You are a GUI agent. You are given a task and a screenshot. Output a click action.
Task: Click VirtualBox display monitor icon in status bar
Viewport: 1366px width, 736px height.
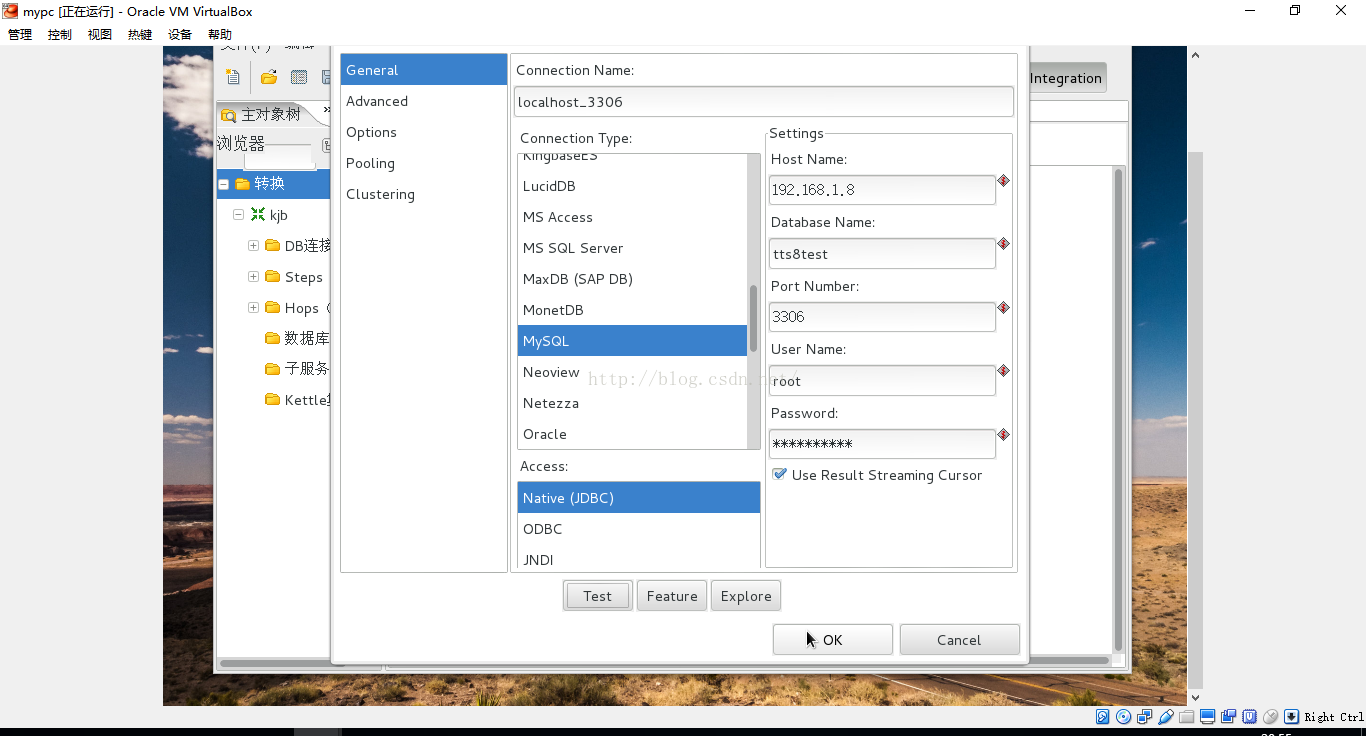(x=1208, y=716)
